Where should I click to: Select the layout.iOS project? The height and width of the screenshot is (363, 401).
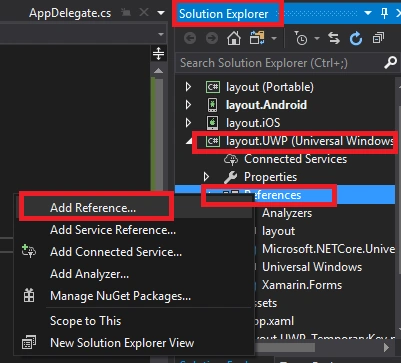(x=253, y=123)
